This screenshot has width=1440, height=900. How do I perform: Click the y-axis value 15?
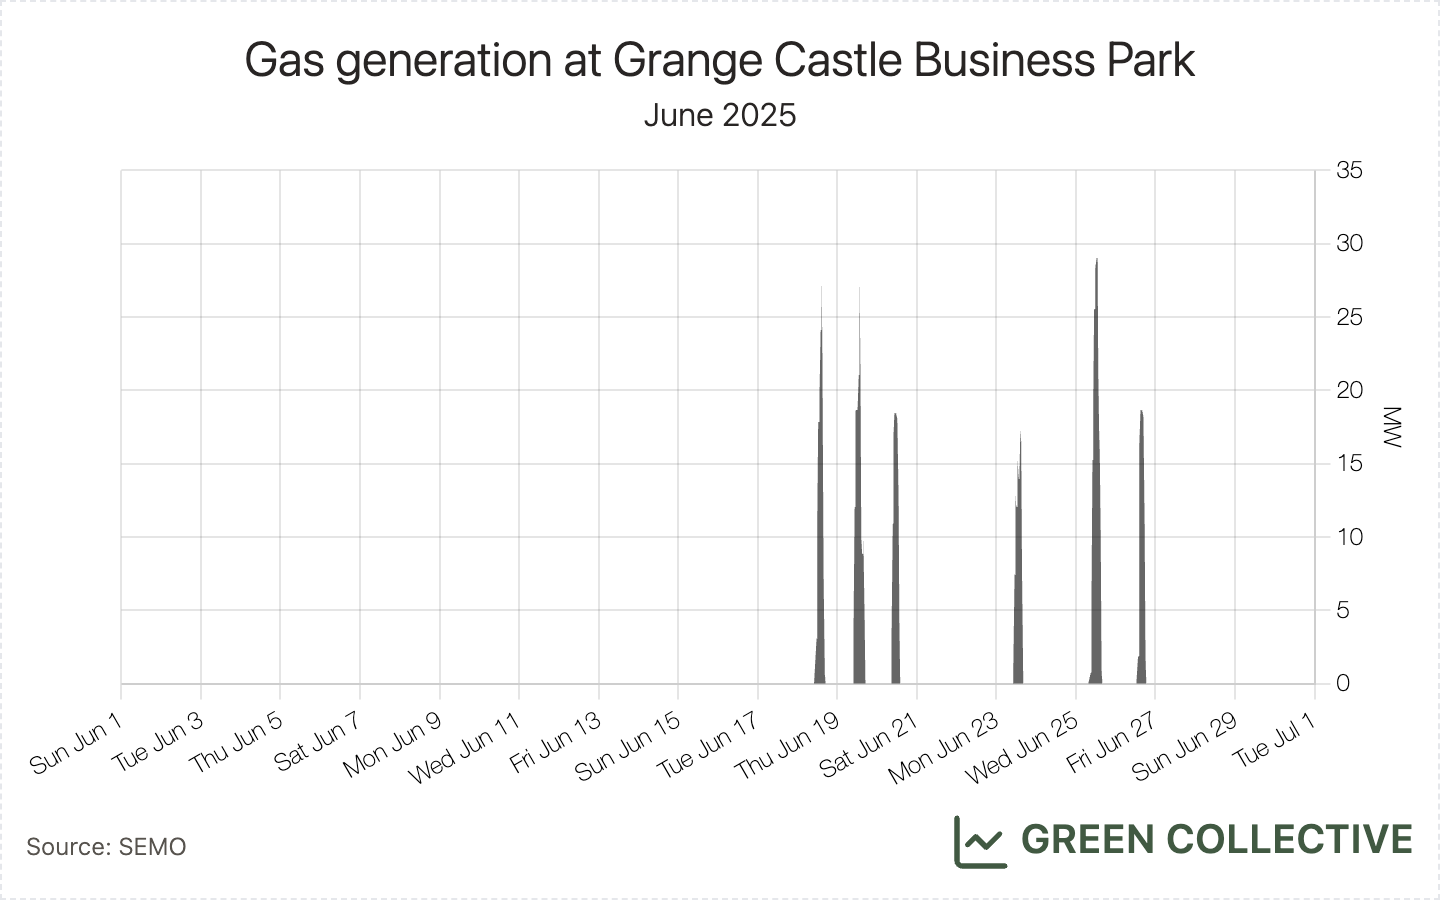pyautogui.click(x=1349, y=464)
